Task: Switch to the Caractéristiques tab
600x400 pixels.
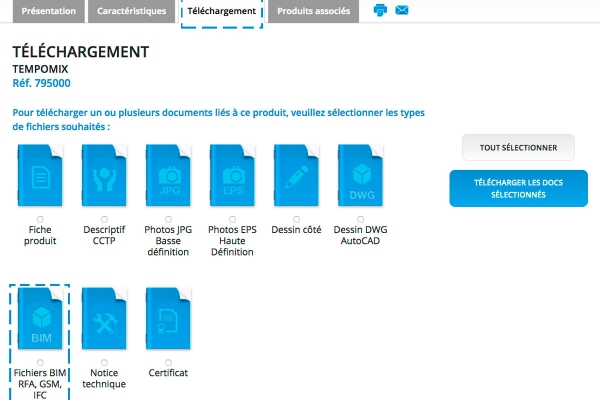Action: tap(132, 11)
